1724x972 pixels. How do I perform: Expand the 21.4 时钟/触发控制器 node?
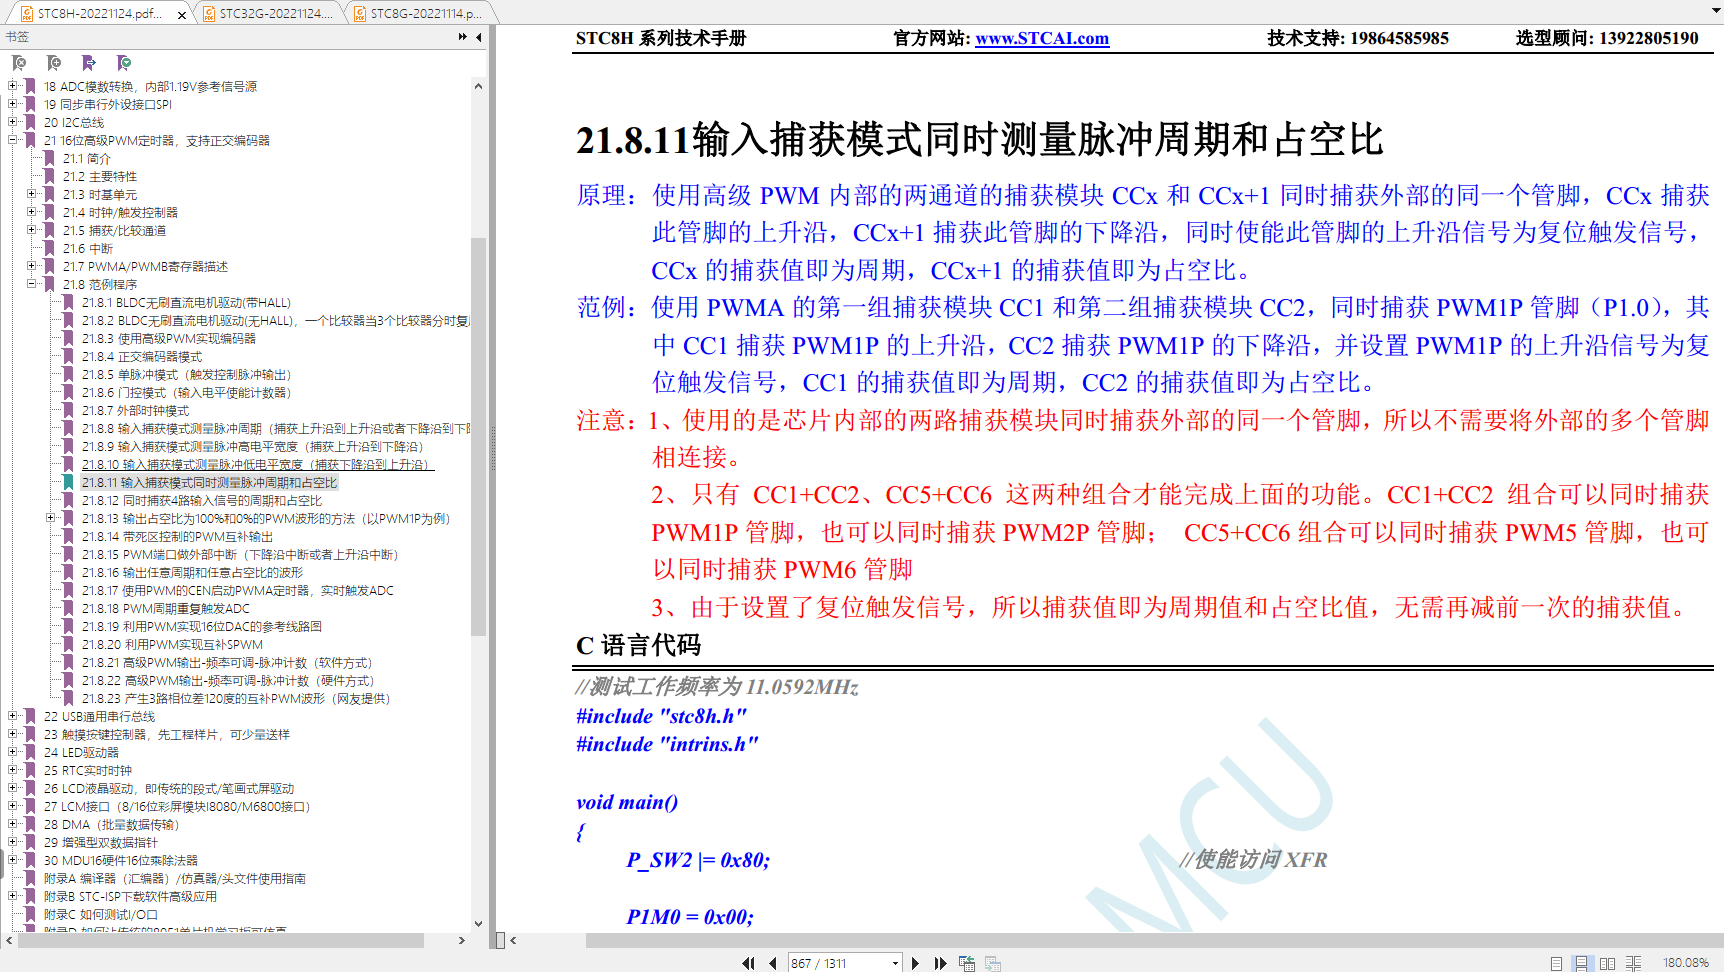point(32,212)
